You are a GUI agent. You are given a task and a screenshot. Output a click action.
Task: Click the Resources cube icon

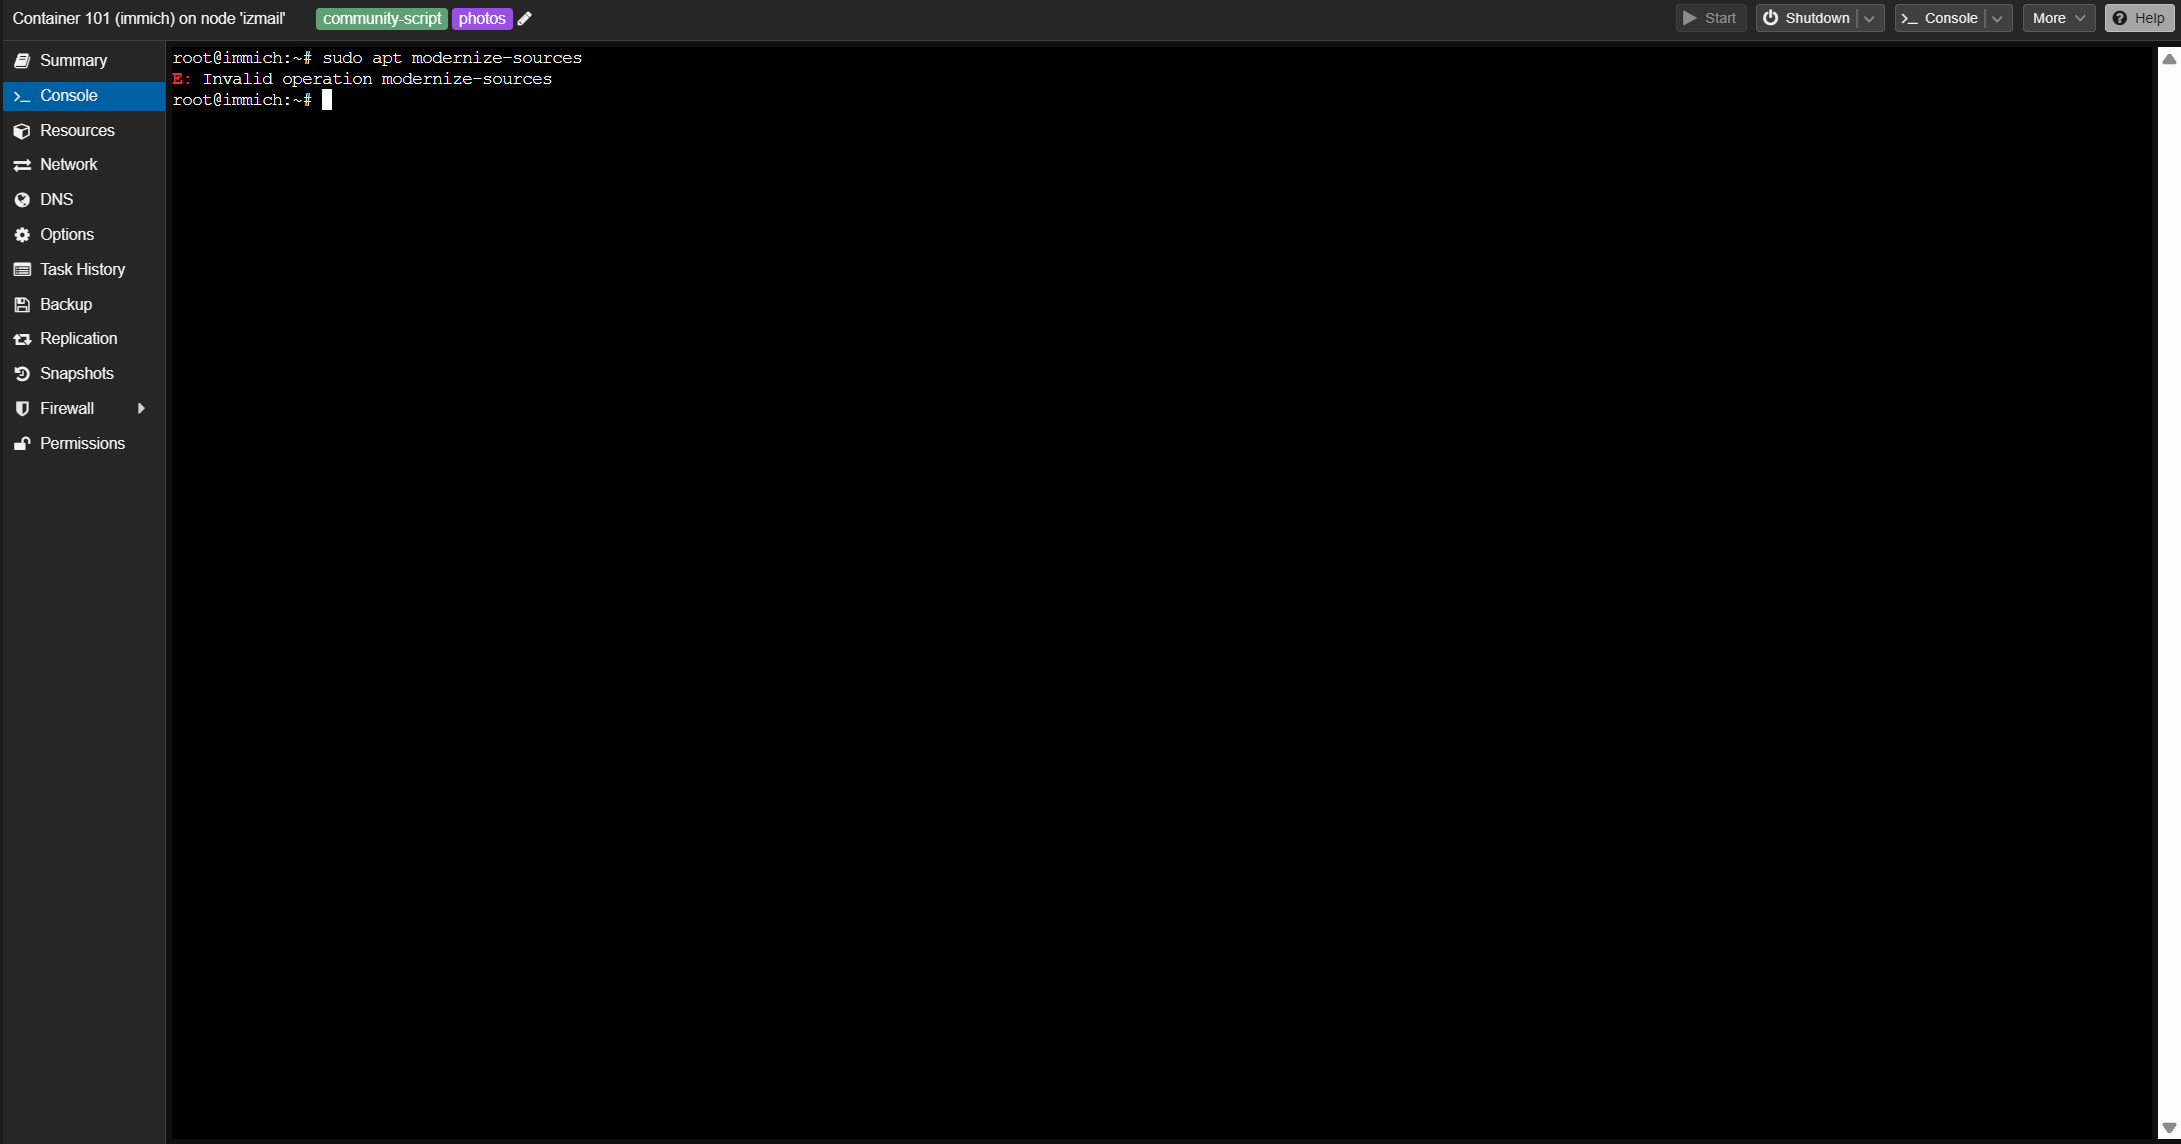(x=22, y=131)
